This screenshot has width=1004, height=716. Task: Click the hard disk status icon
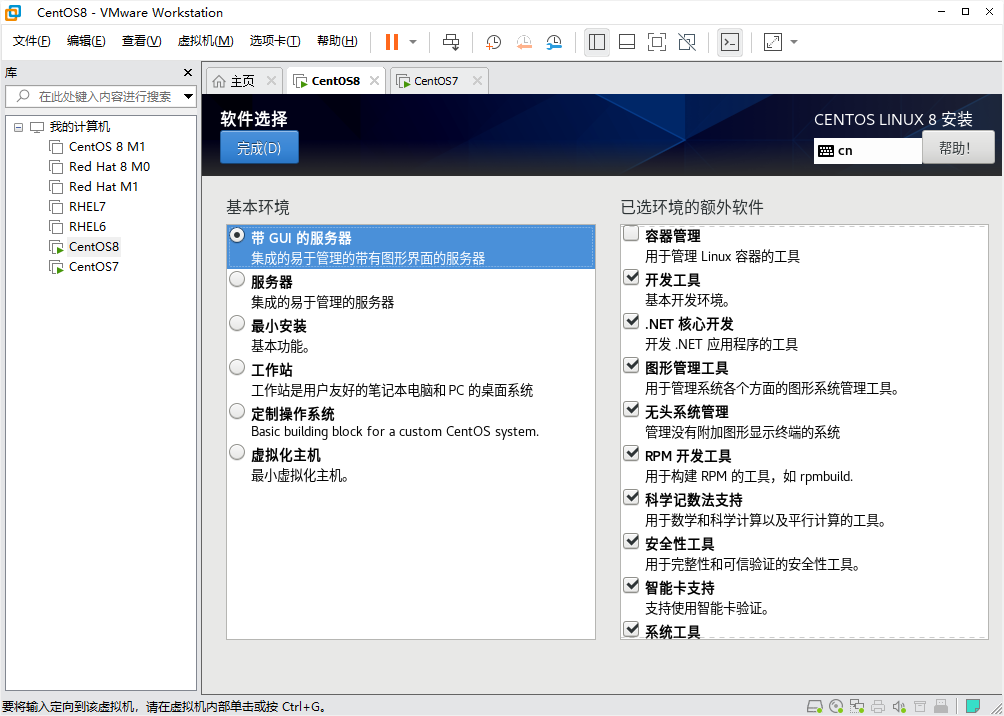[814, 707]
